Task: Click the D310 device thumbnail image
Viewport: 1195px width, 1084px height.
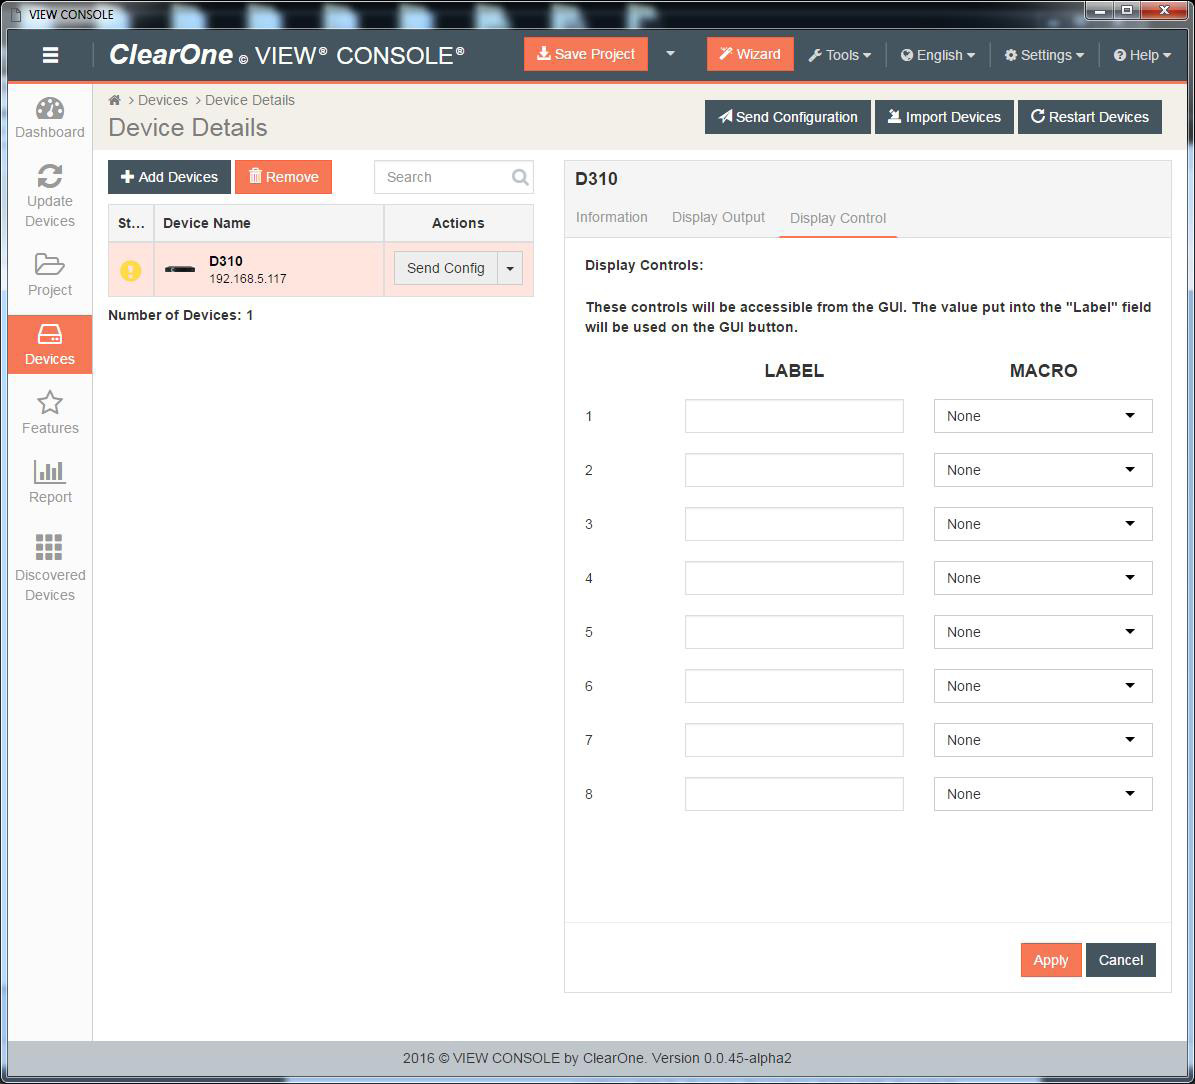Action: (x=180, y=269)
